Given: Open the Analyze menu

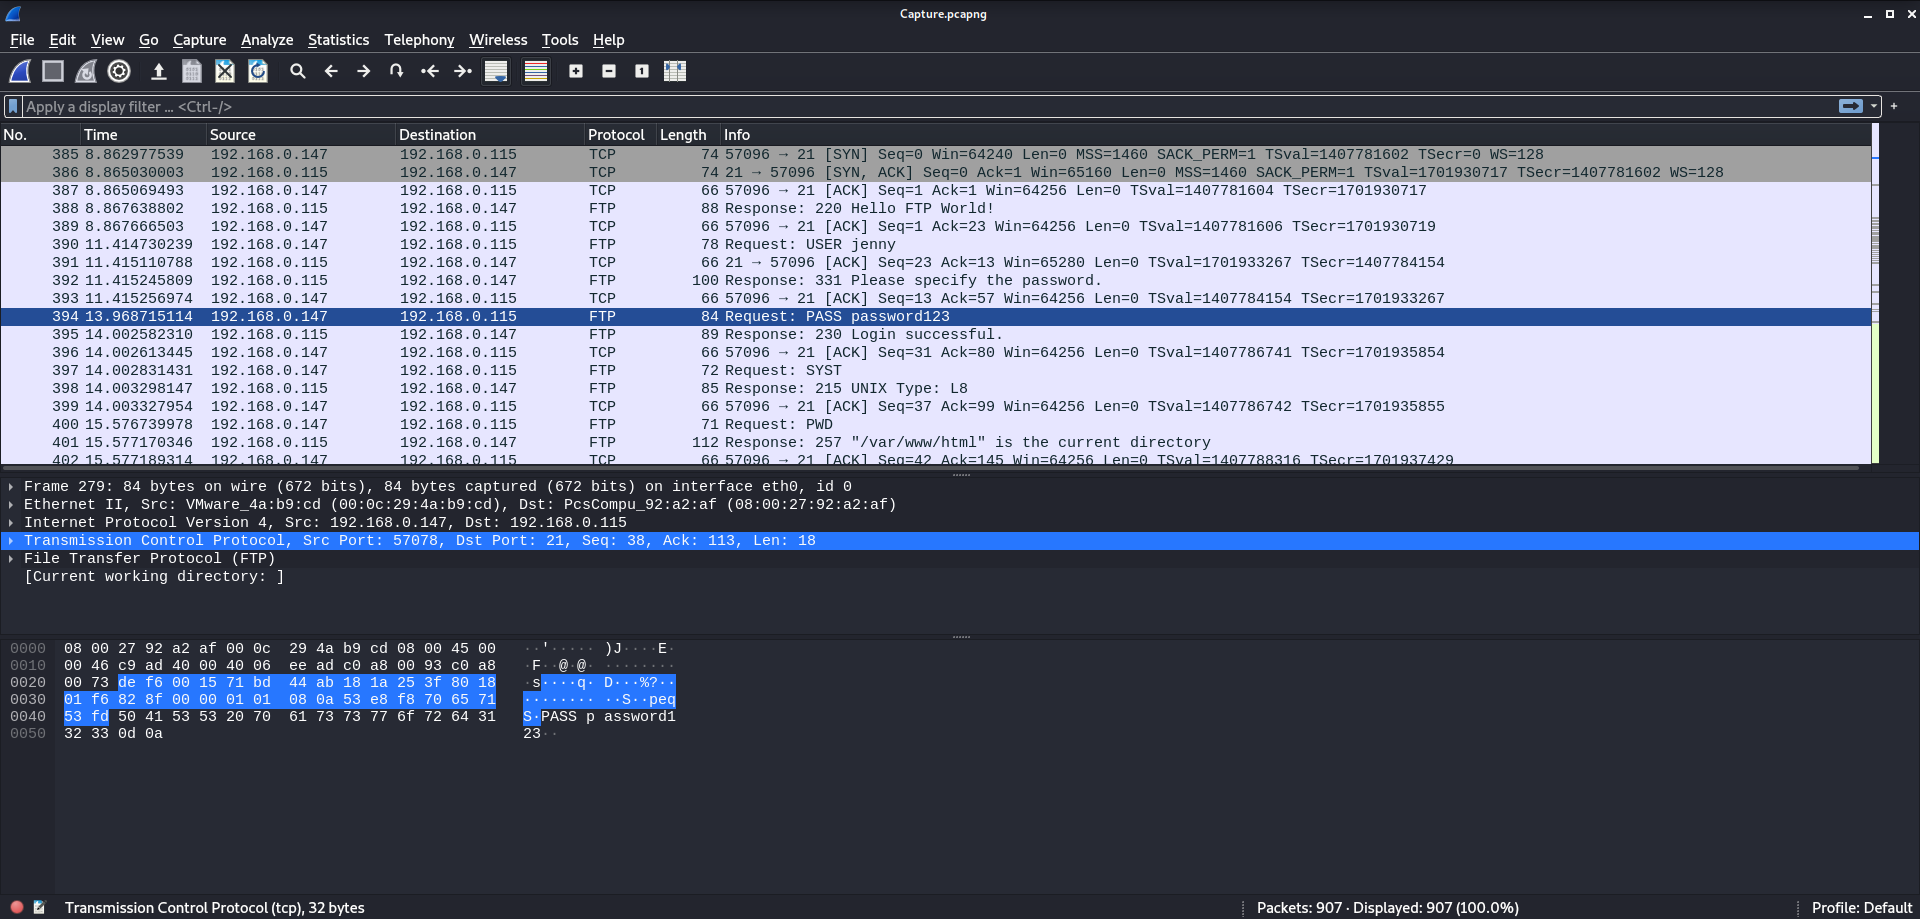Looking at the screenshot, I should (267, 40).
